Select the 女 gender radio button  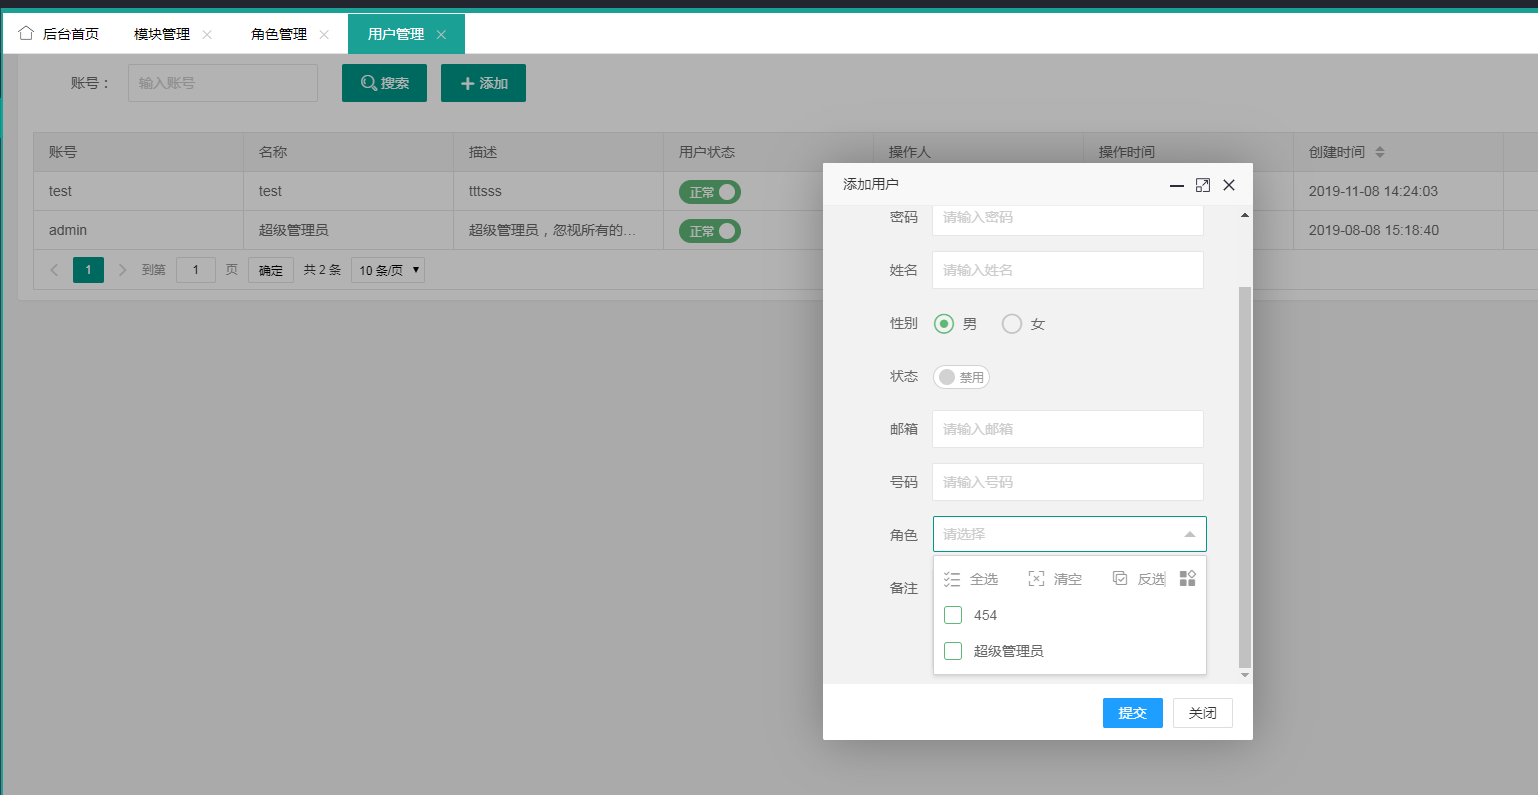[x=1012, y=324]
